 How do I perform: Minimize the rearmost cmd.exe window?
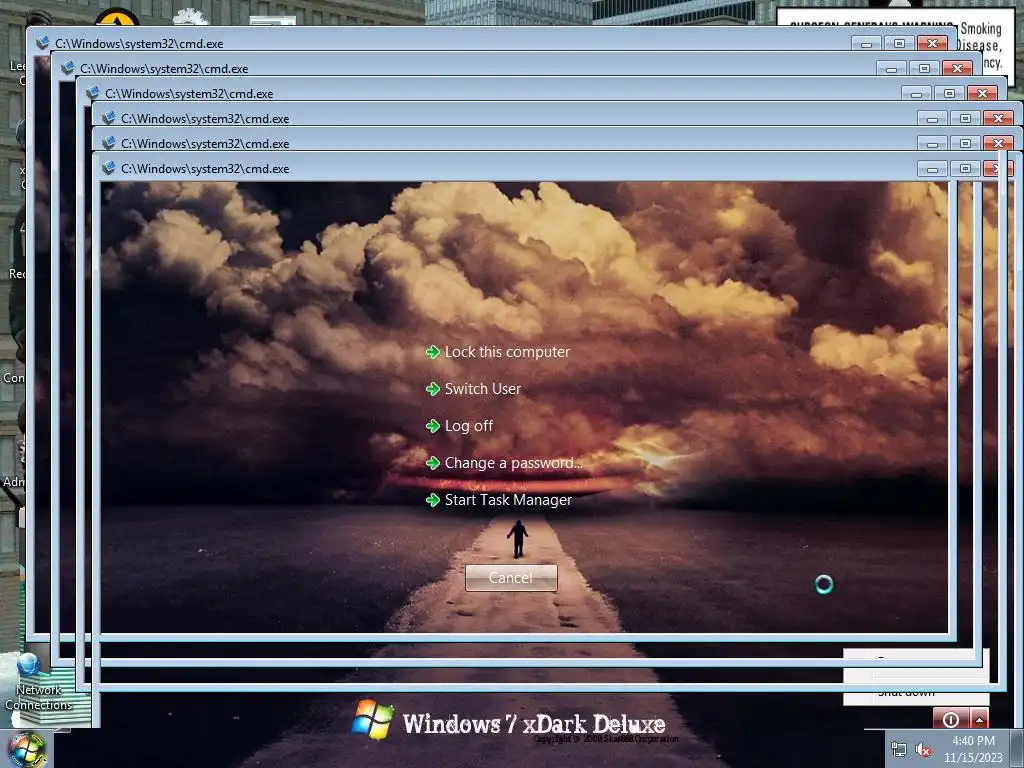tap(867, 44)
